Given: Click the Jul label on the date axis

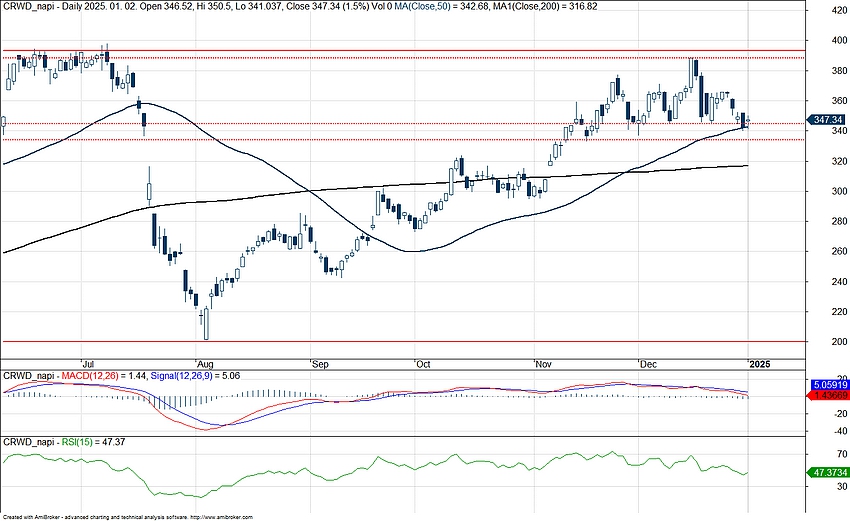Looking at the screenshot, I should pos(89,364).
